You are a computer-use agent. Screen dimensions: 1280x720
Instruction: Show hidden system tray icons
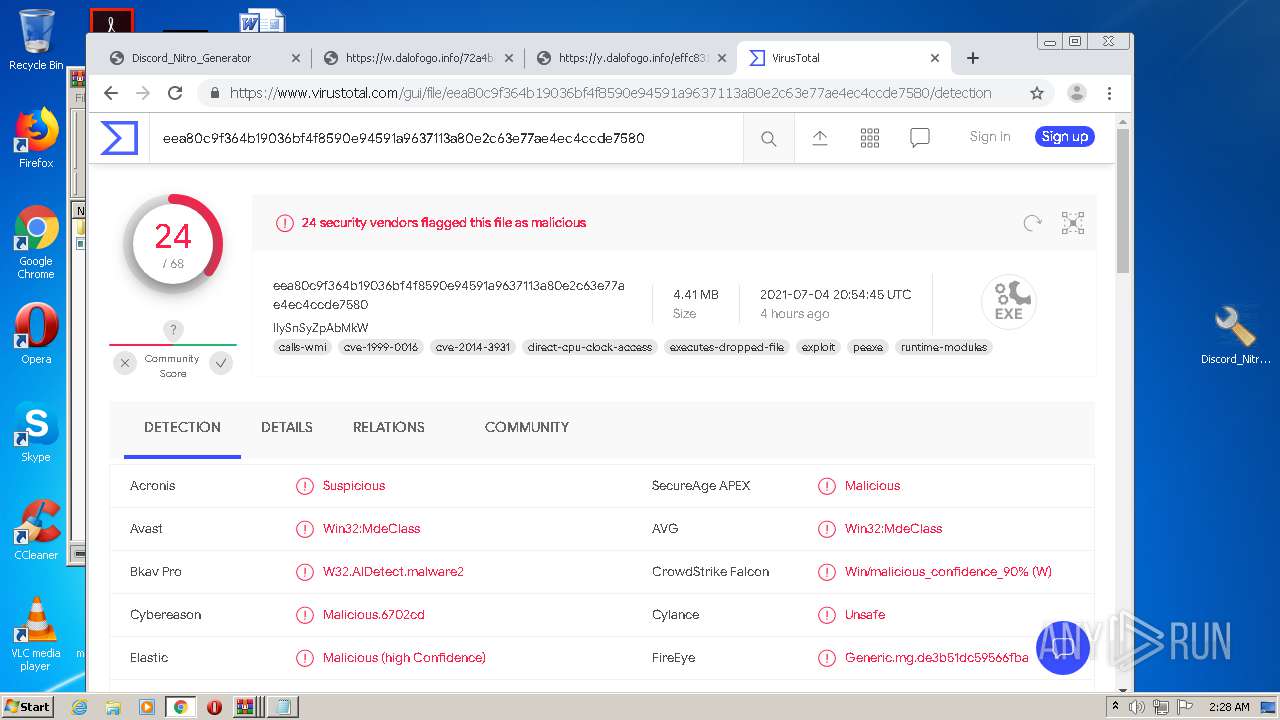[1115, 707]
